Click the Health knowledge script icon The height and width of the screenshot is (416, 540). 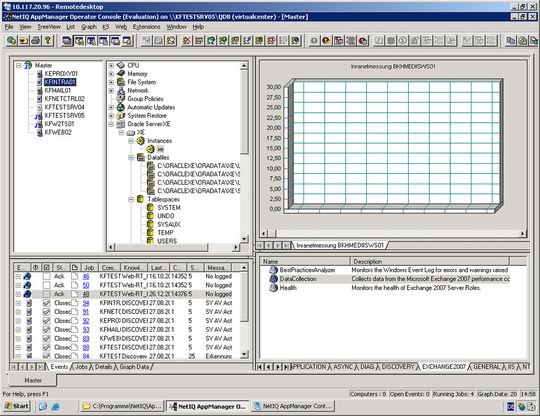tap(273, 288)
